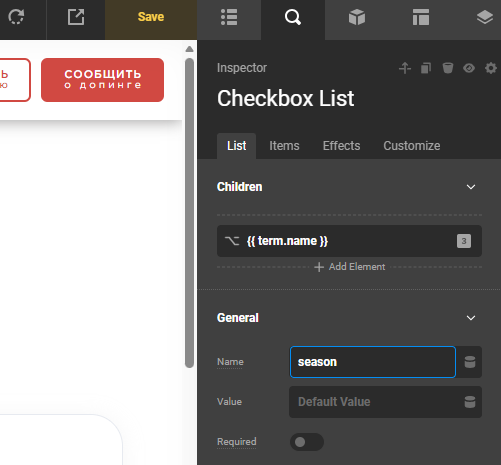Collapse the Children section

471,187
